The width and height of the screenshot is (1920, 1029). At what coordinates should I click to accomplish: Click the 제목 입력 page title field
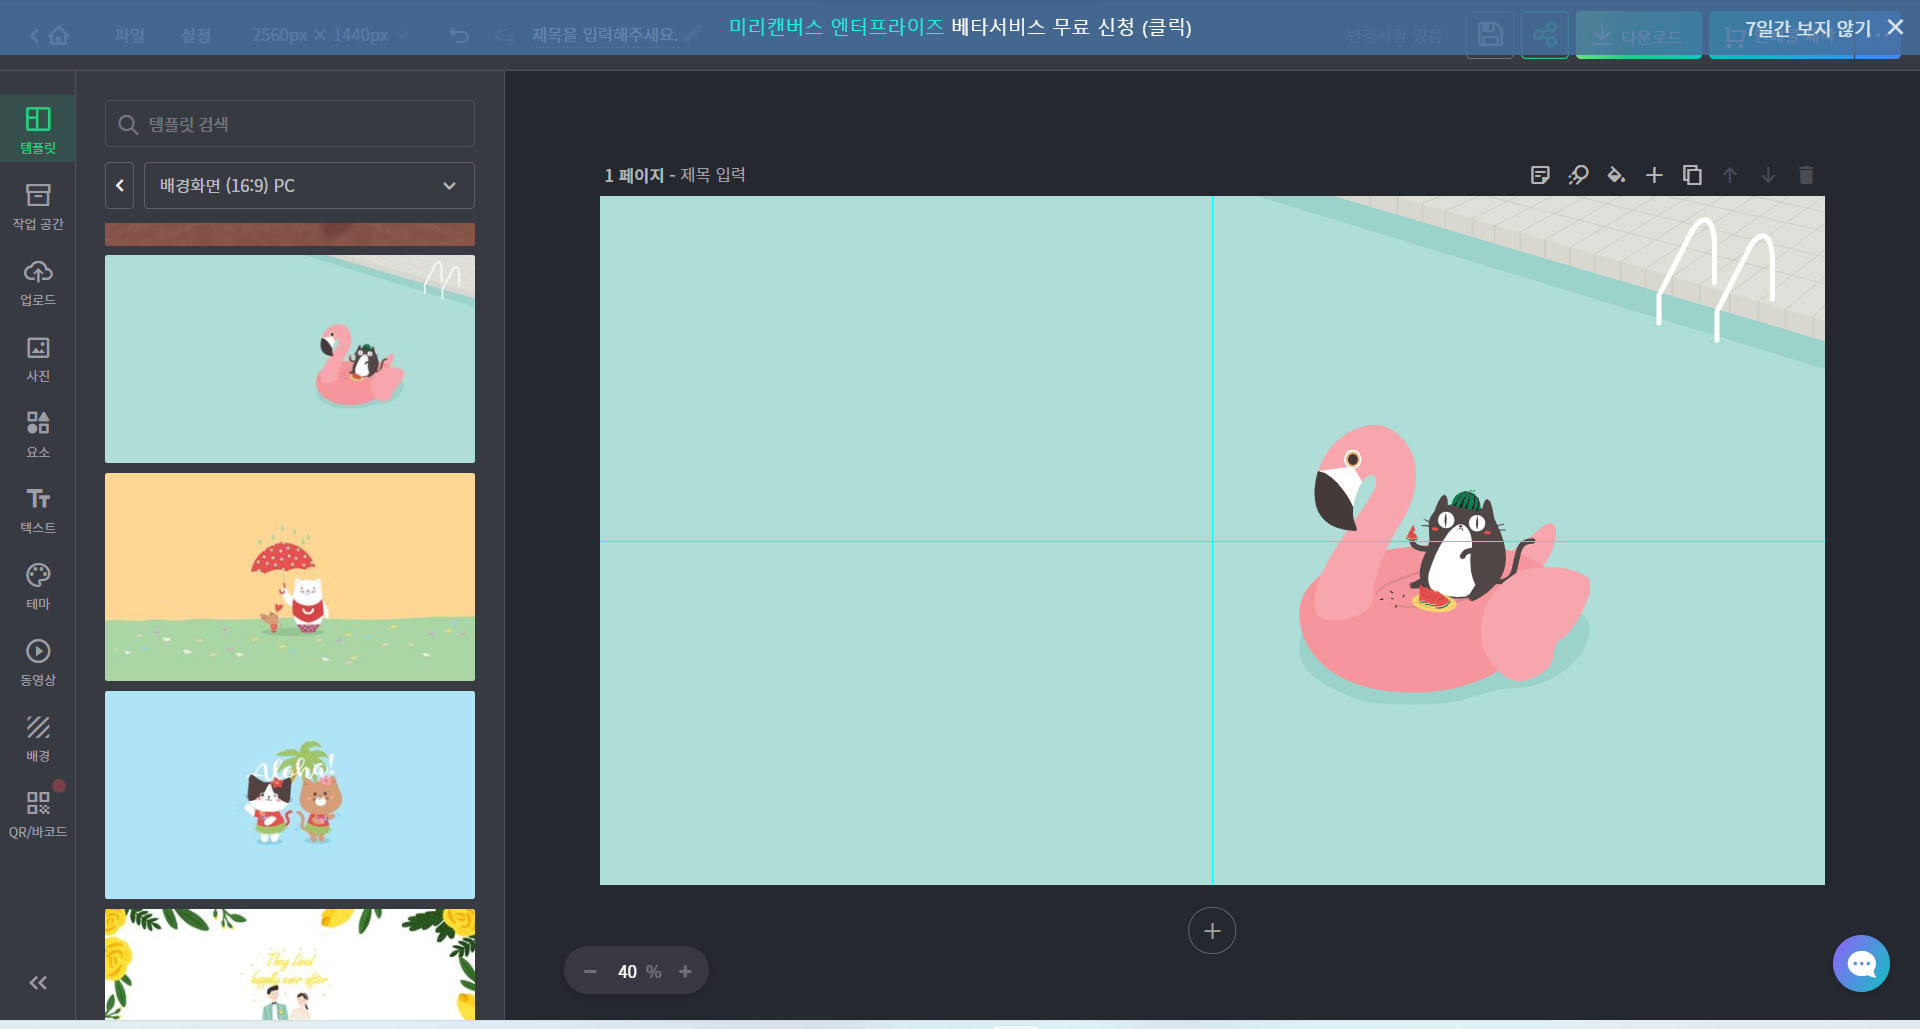[713, 175]
